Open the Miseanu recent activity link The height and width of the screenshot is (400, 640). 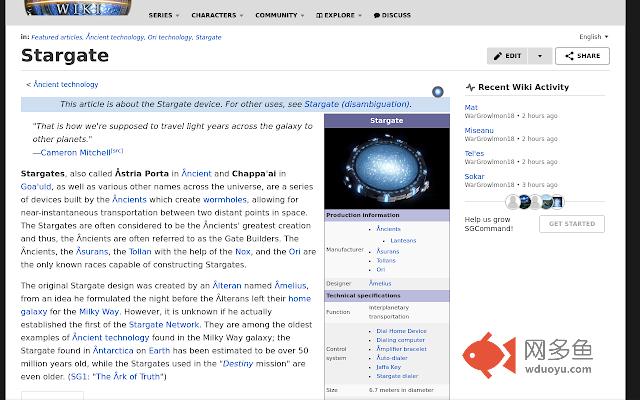(479, 131)
